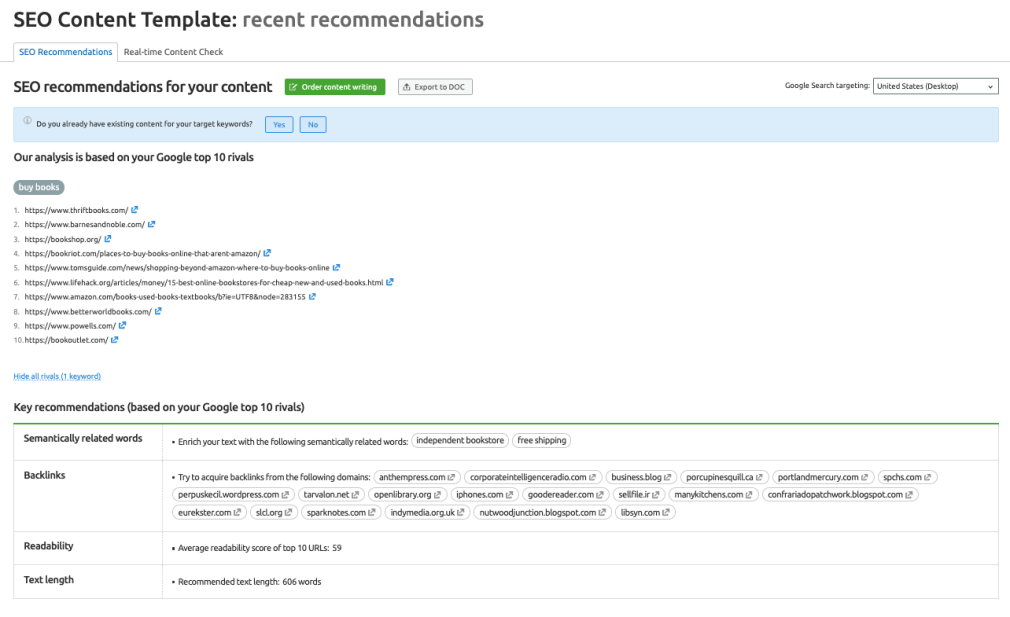The height and width of the screenshot is (617, 1010).
Task: Select the independent bookstore keyword chip
Action: pos(458,441)
